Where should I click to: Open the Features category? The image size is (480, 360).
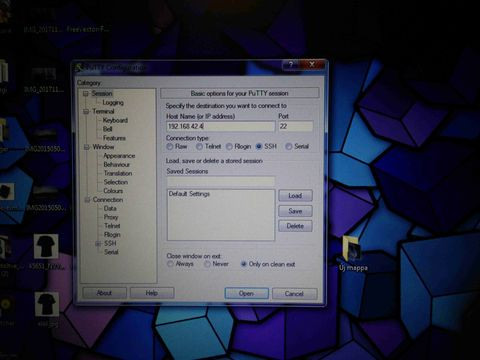[114, 138]
